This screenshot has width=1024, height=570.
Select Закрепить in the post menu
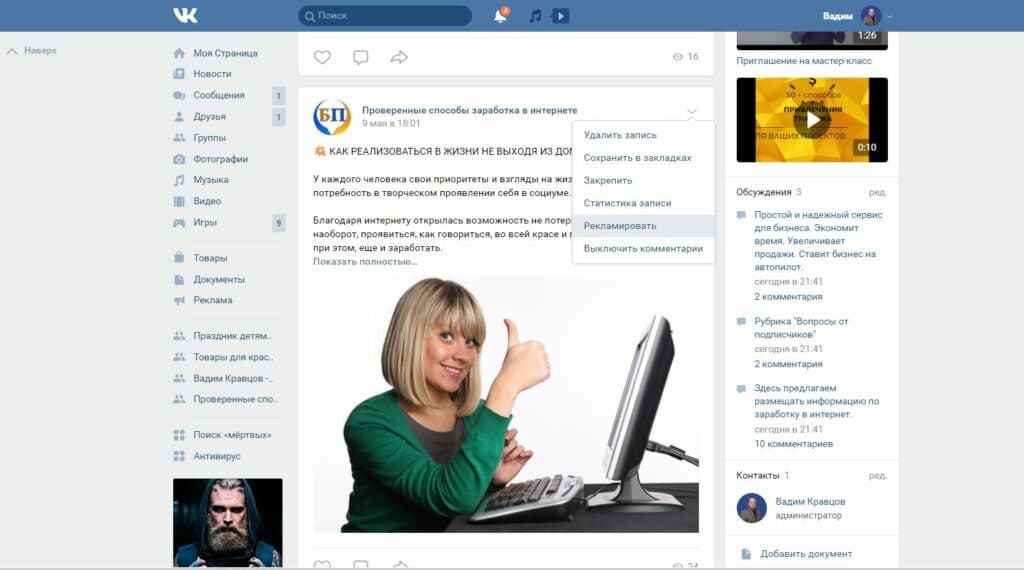pyautogui.click(x=608, y=181)
